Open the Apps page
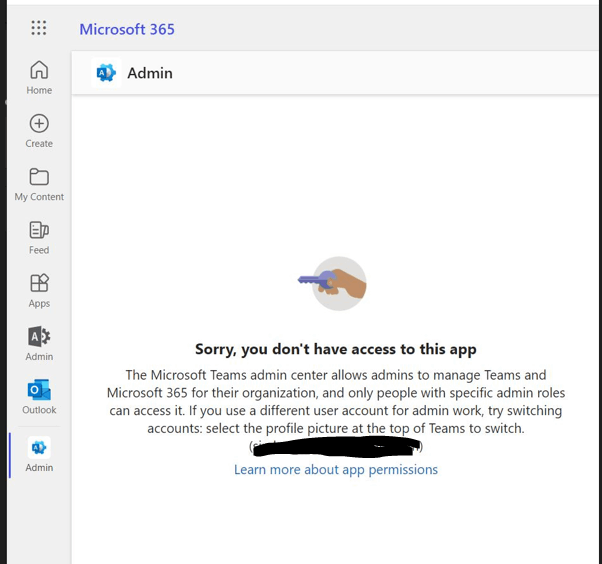The image size is (602, 564). 39,291
